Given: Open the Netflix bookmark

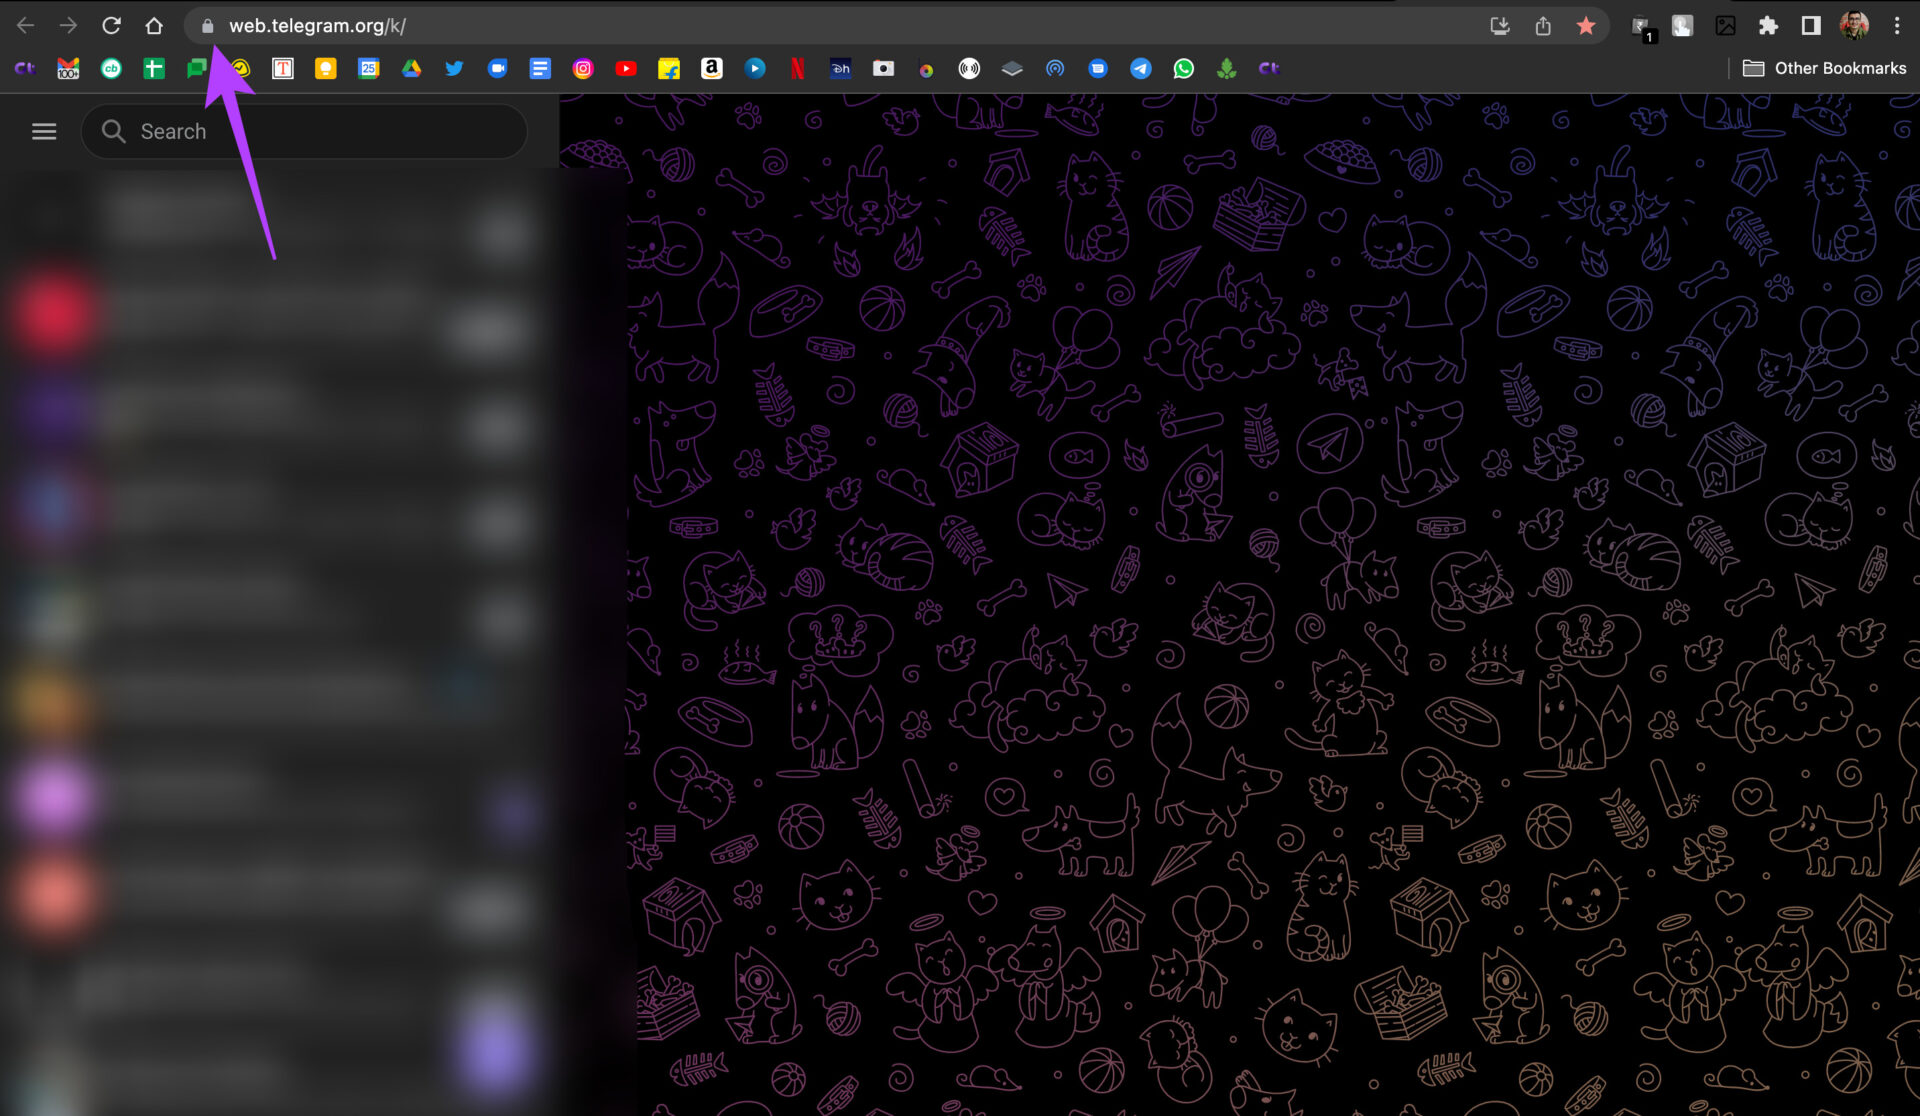Looking at the screenshot, I should 797,68.
